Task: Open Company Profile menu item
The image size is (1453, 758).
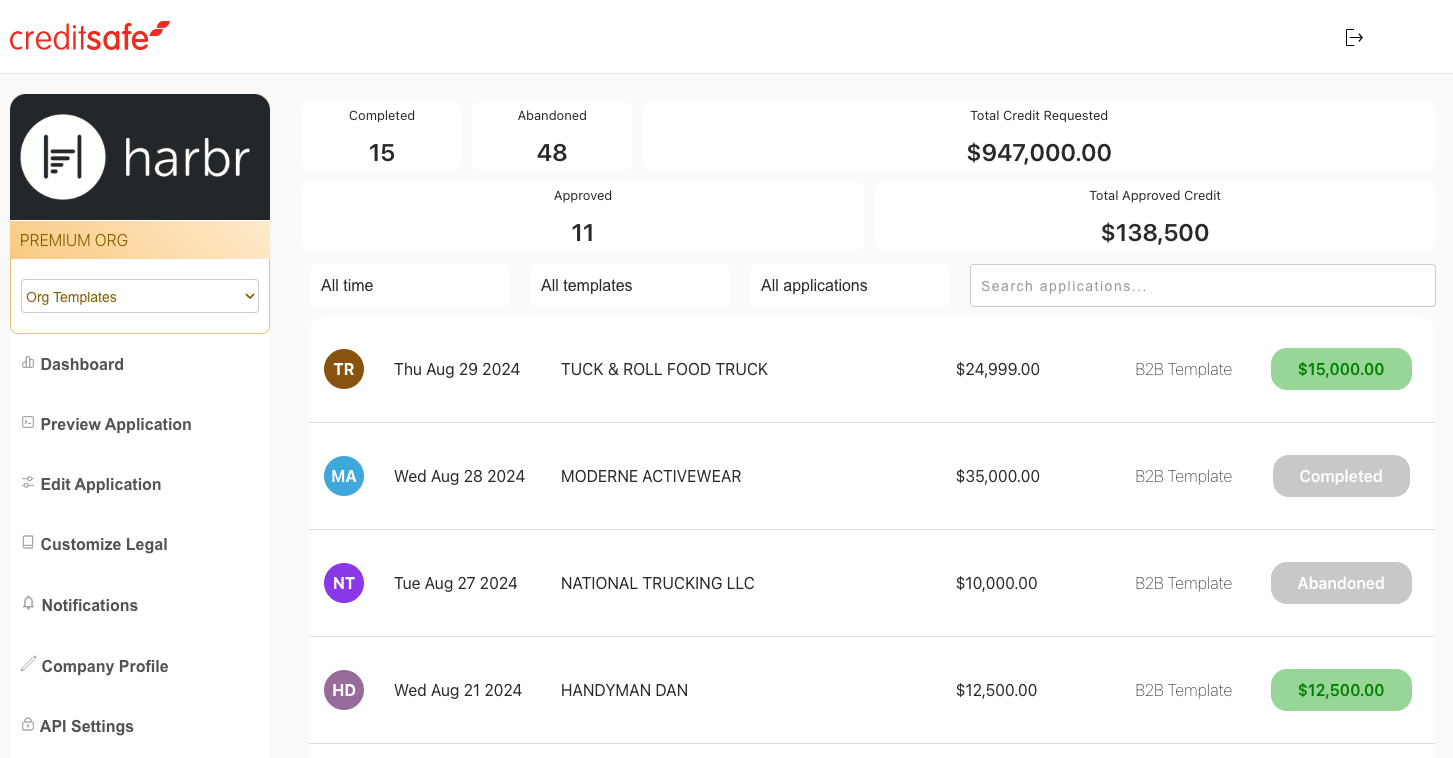Action: (104, 666)
